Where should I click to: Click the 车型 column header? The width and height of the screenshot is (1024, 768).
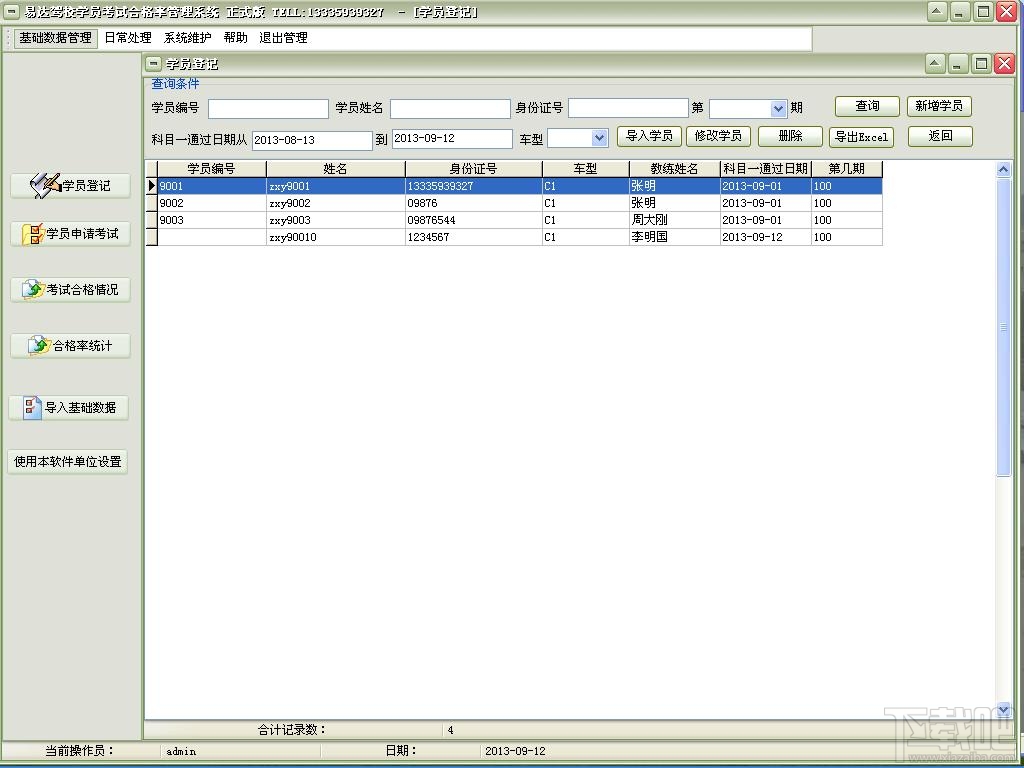click(586, 168)
